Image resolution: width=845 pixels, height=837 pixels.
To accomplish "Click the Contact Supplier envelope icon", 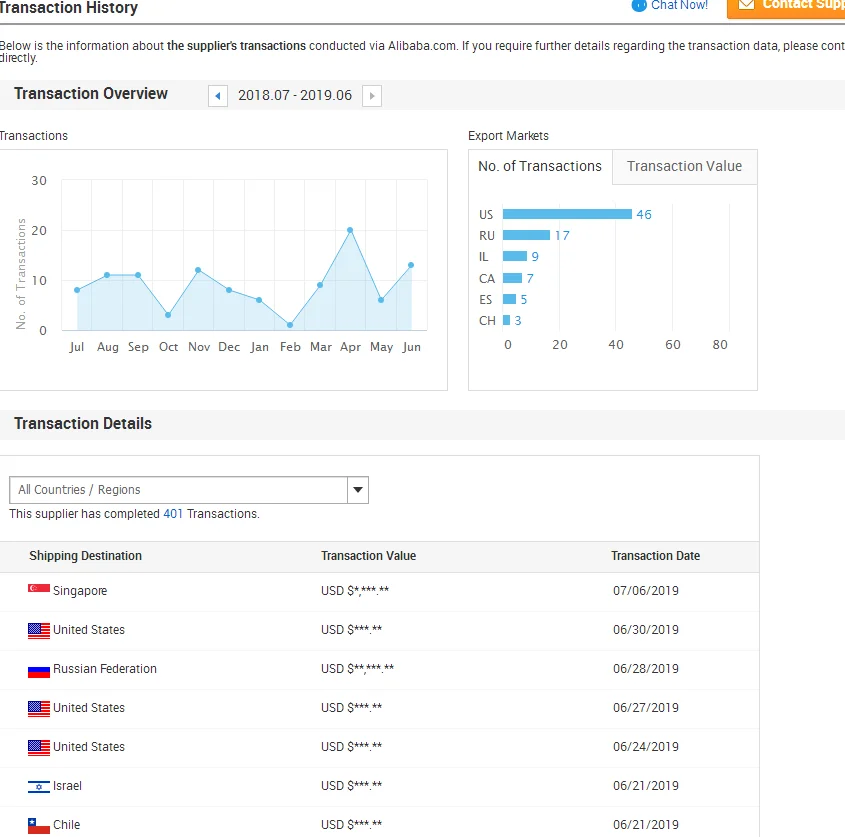I will click(745, 5).
